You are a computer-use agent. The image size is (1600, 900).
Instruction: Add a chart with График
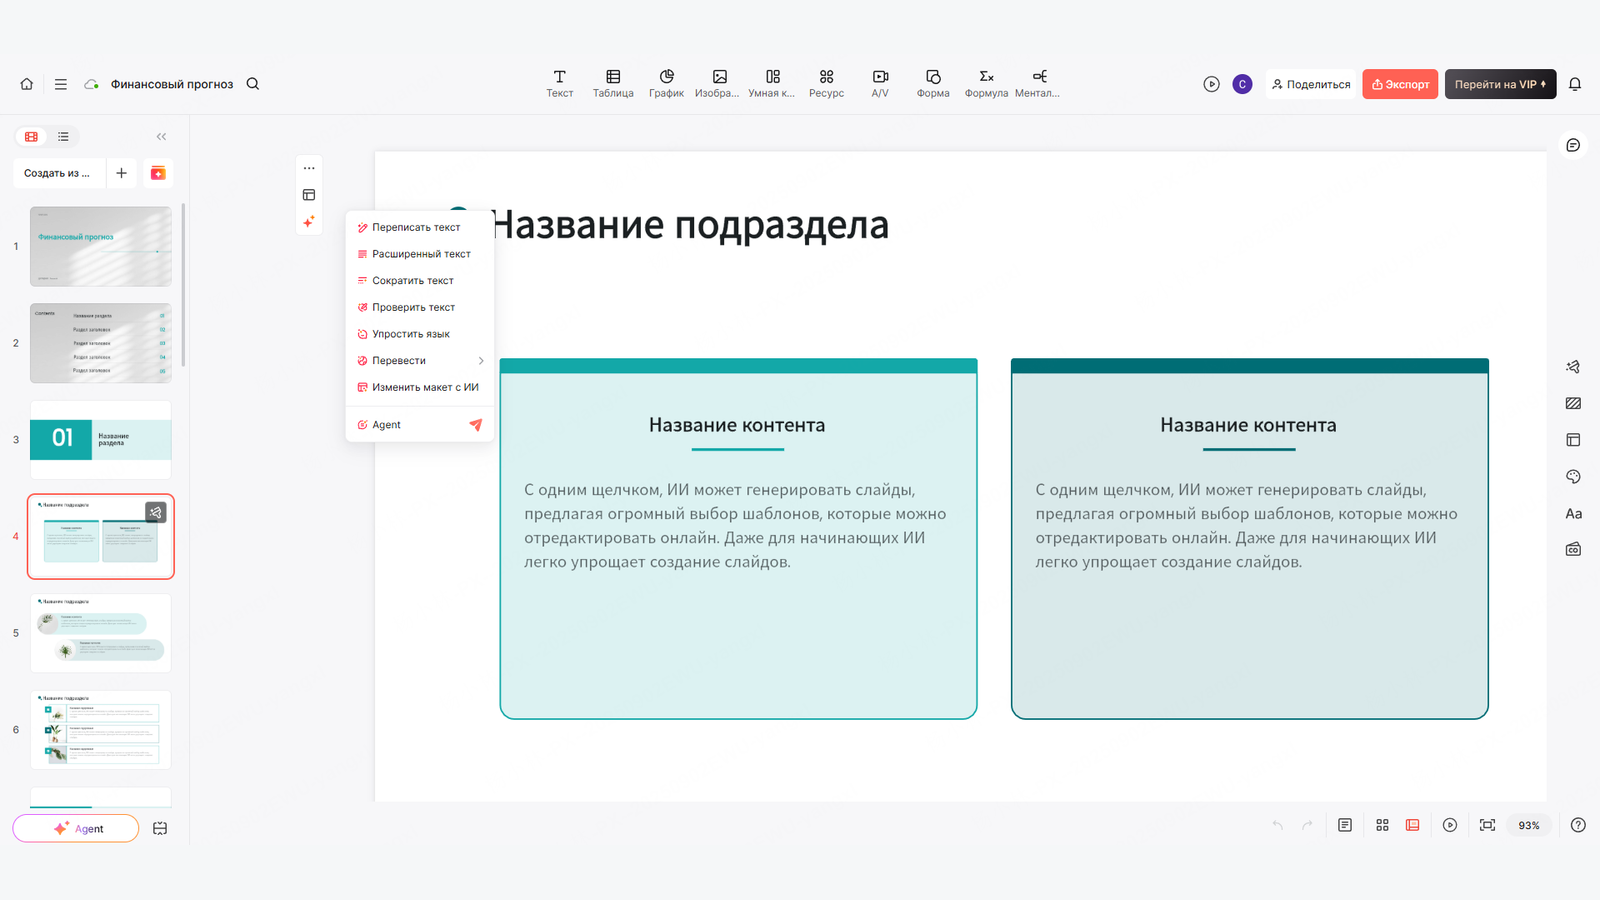[666, 84]
